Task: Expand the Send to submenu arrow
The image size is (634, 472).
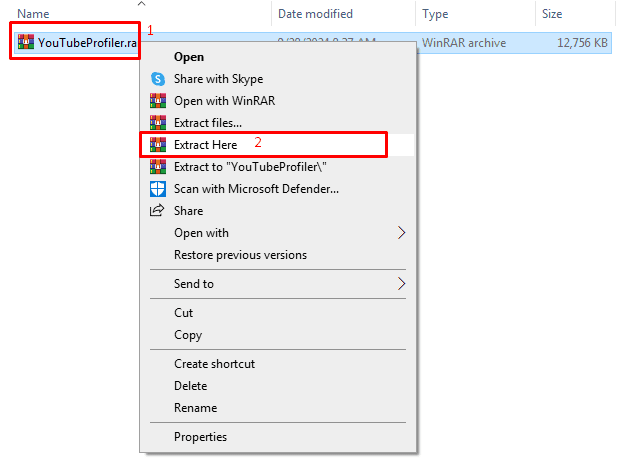Action: pos(401,284)
